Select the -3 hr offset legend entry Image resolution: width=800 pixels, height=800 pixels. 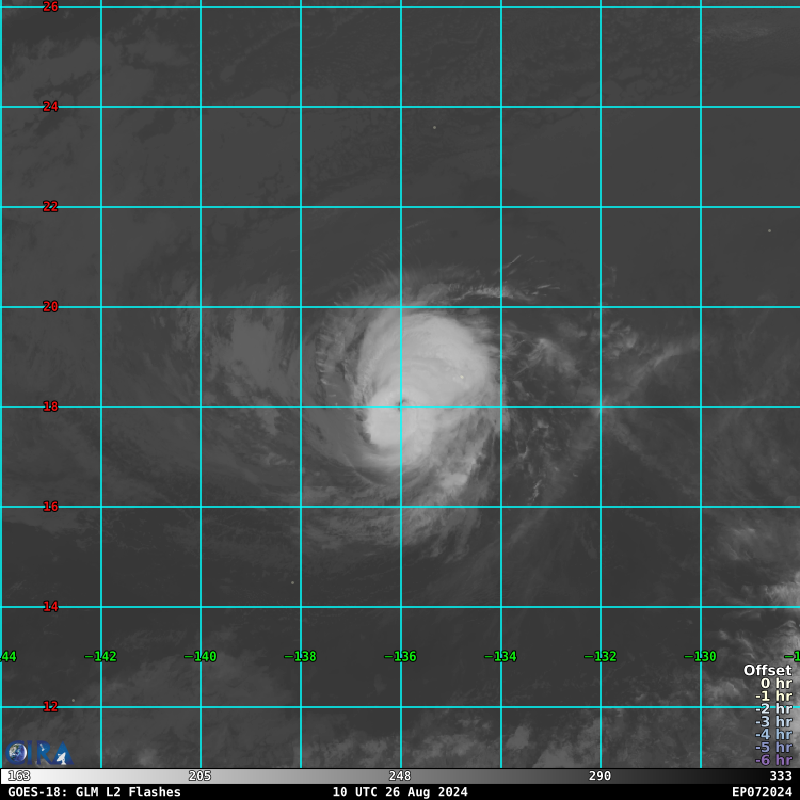tap(773, 722)
